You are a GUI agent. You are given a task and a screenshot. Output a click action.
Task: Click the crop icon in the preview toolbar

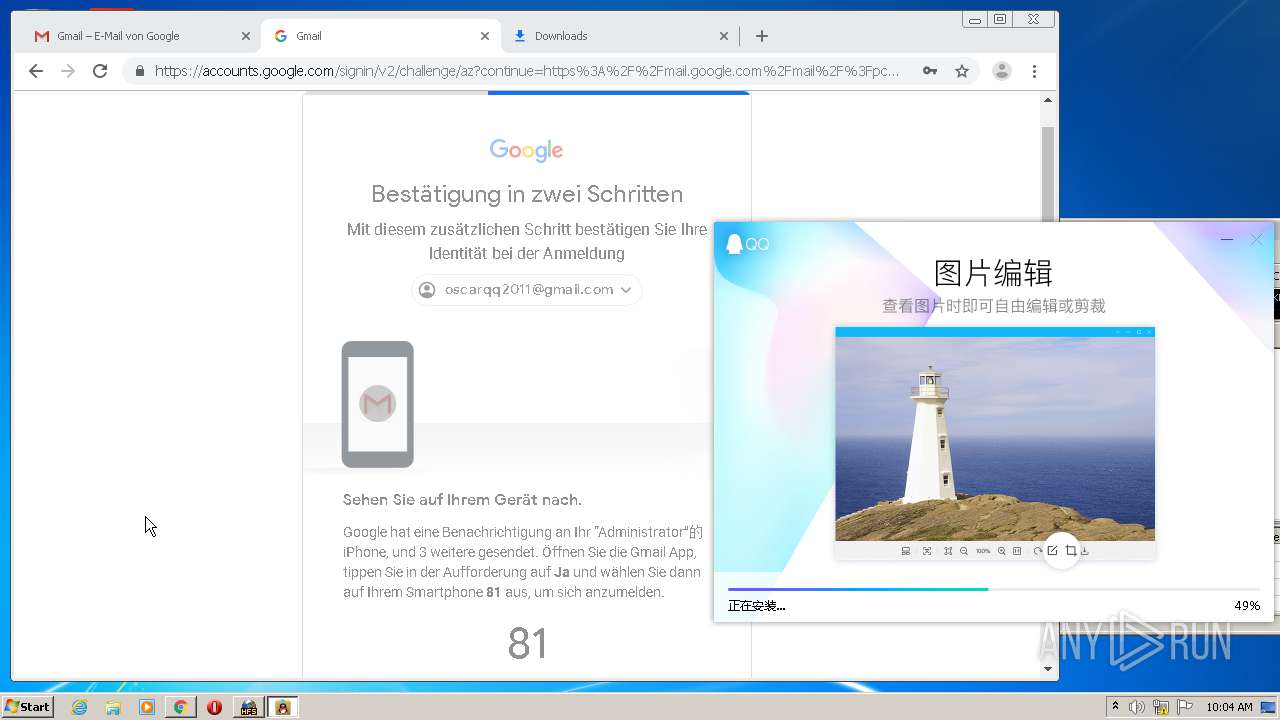pyautogui.click(x=1070, y=551)
